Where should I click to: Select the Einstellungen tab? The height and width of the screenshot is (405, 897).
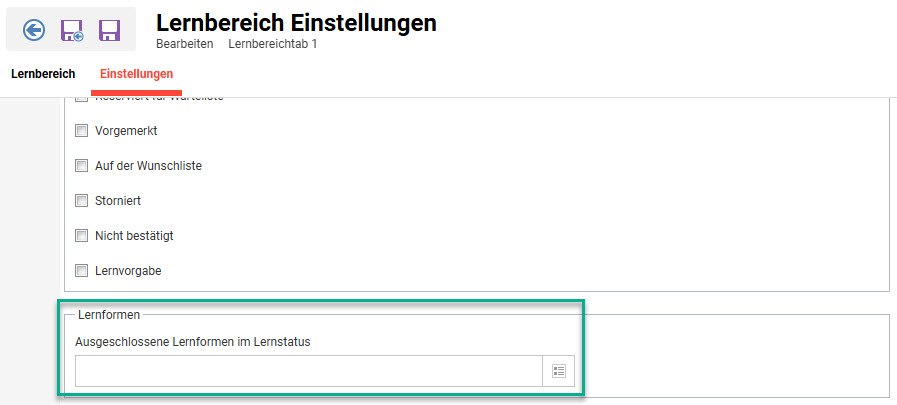click(137, 74)
